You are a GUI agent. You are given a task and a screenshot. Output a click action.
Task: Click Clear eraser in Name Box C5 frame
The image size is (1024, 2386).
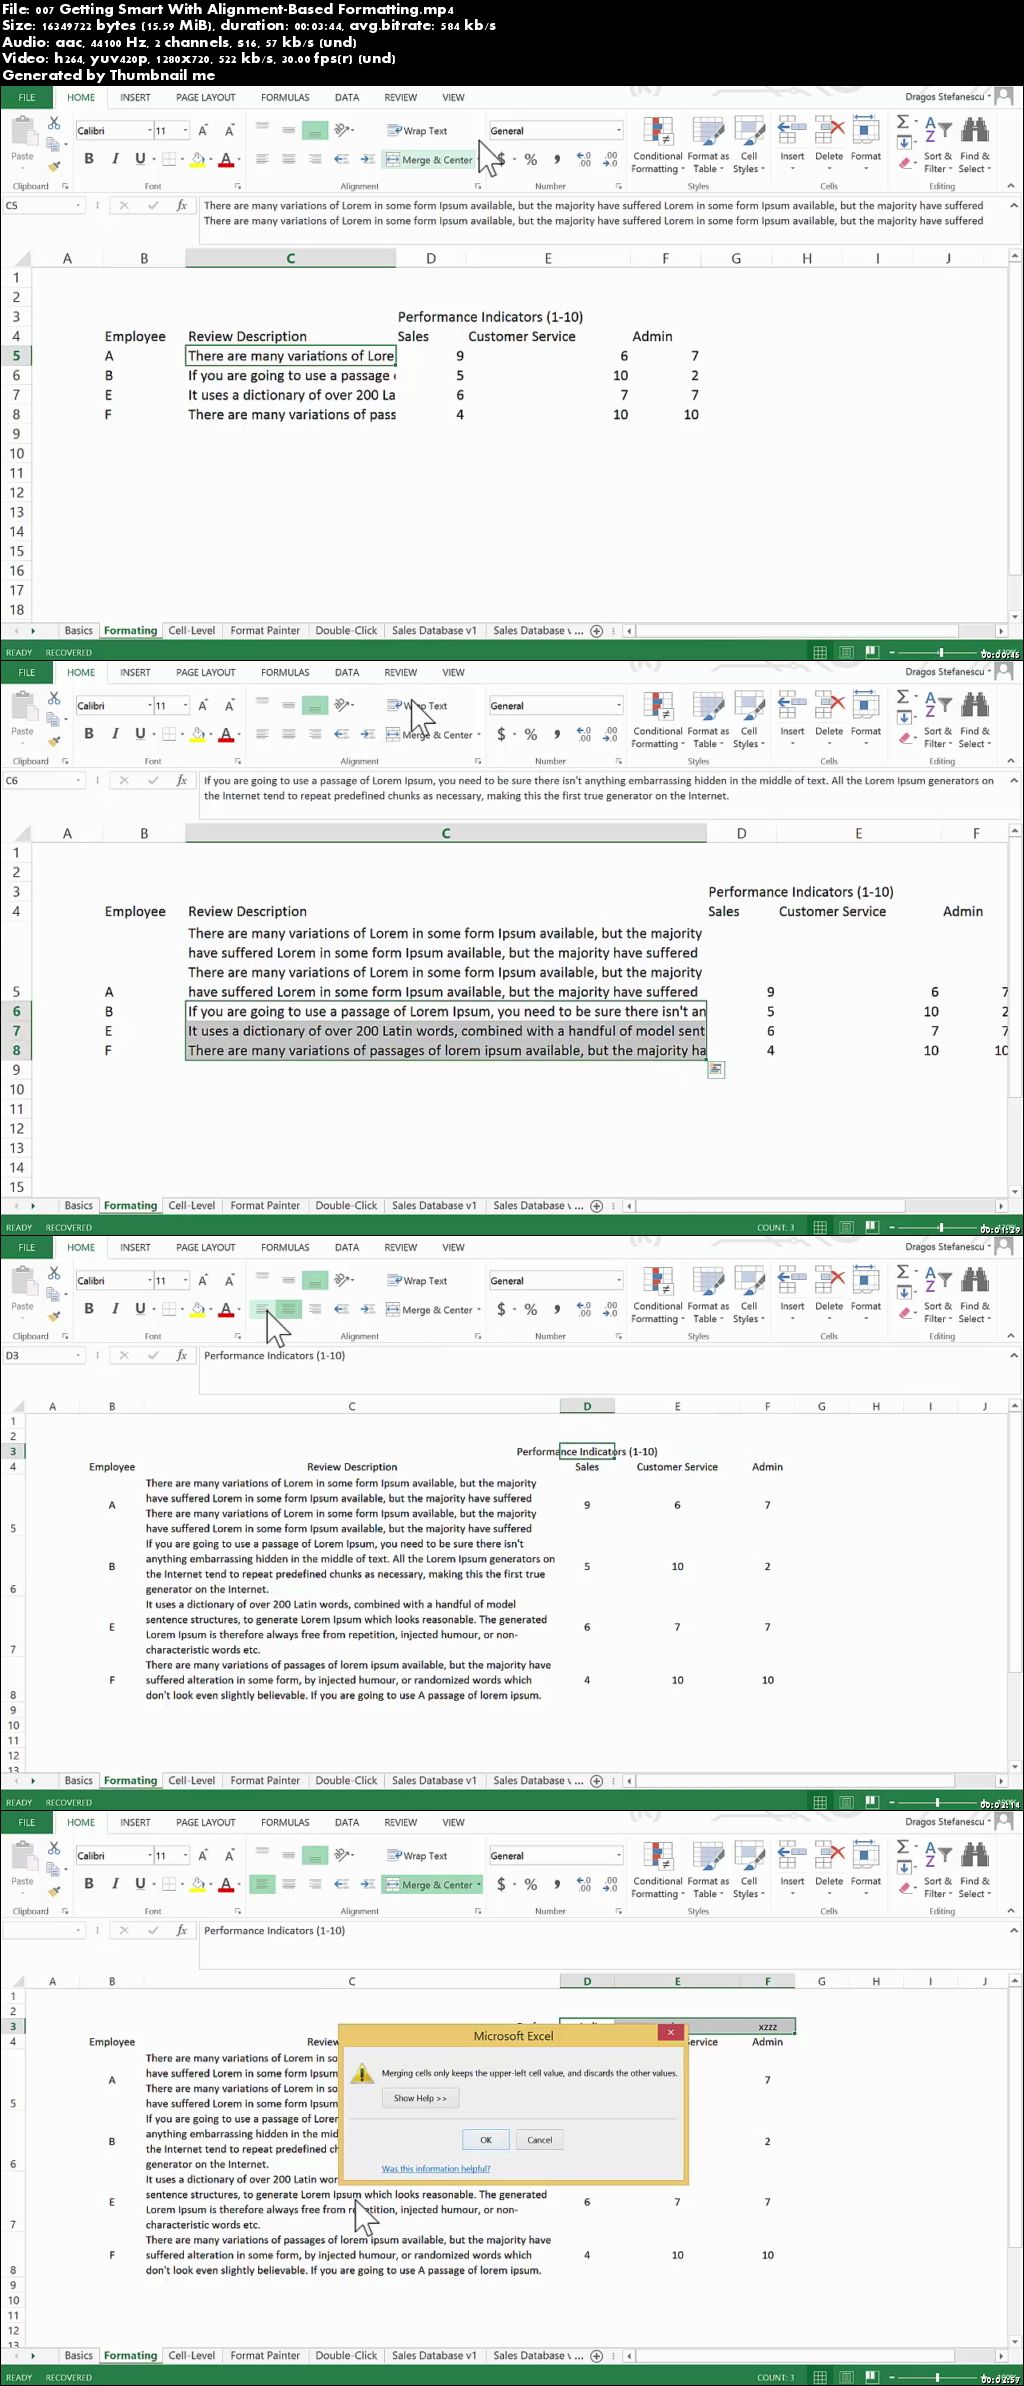pyautogui.click(x=904, y=162)
